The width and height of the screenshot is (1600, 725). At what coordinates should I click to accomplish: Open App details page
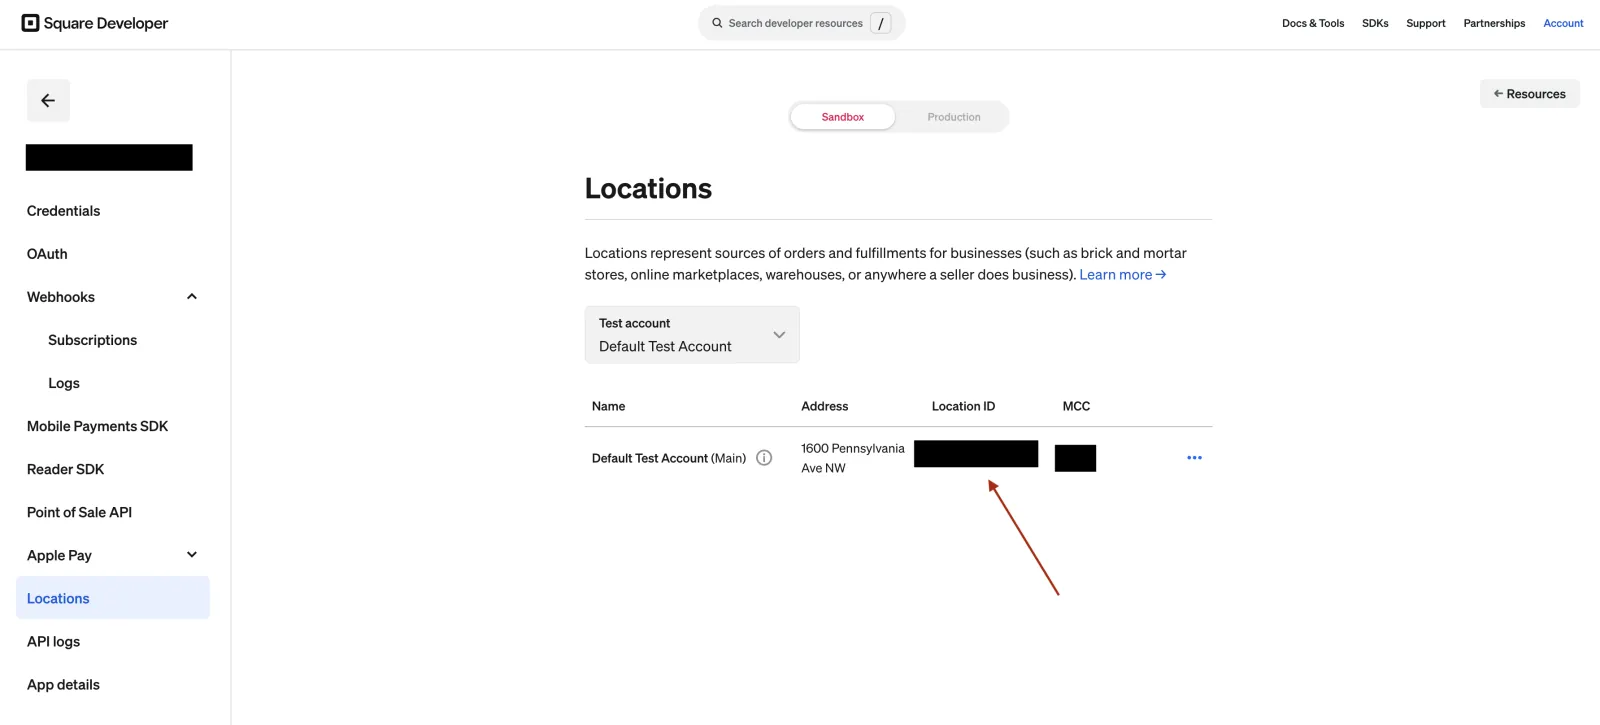click(63, 685)
